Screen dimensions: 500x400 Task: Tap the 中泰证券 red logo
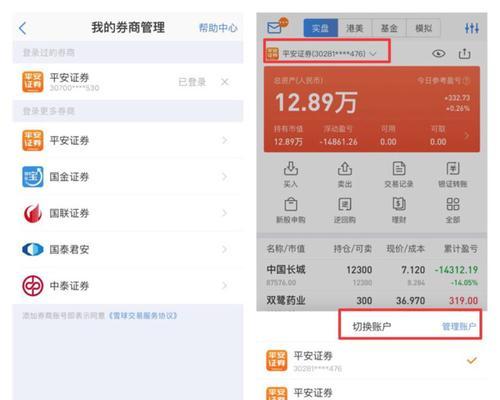click(33, 286)
